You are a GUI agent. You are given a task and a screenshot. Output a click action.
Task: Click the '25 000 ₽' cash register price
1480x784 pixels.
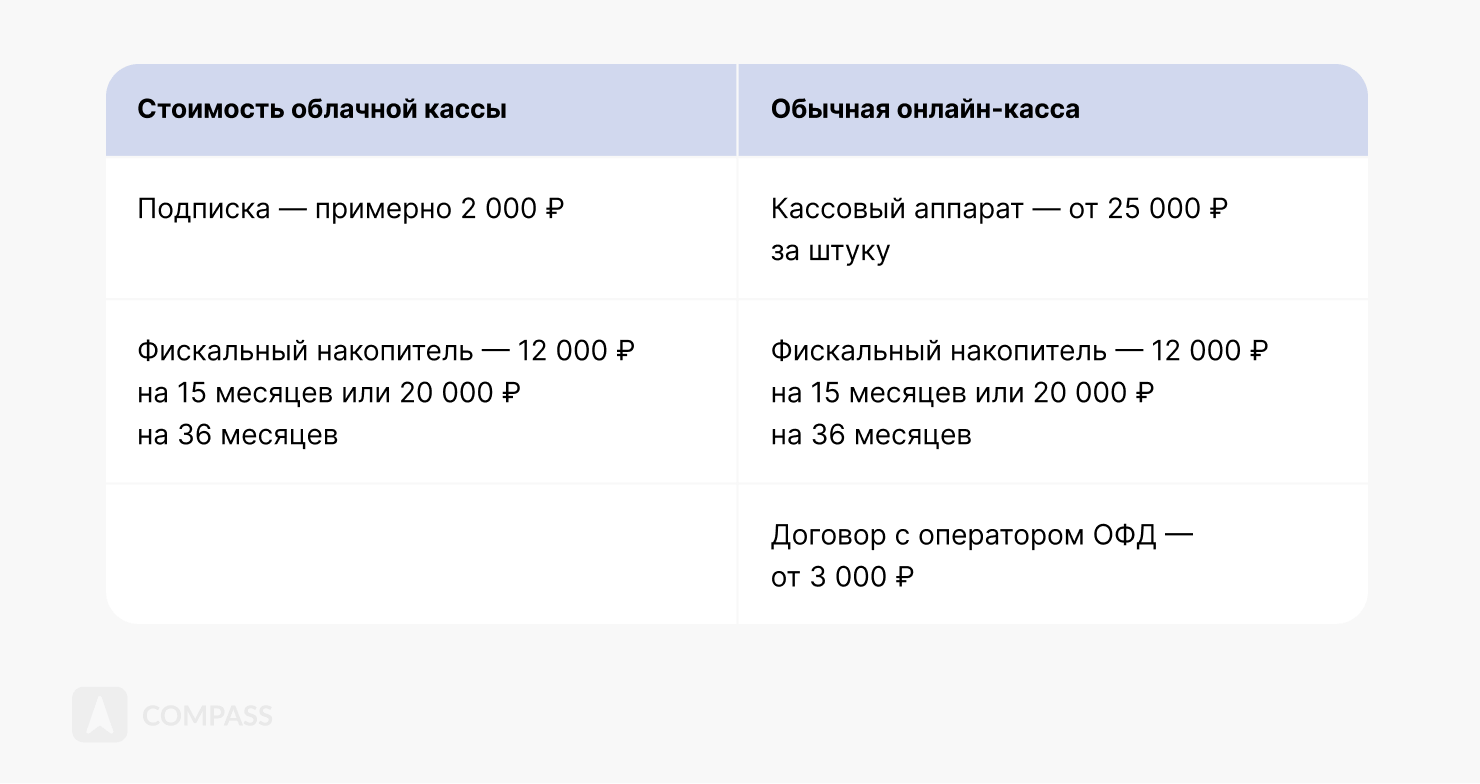pyautogui.click(x=1167, y=209)
